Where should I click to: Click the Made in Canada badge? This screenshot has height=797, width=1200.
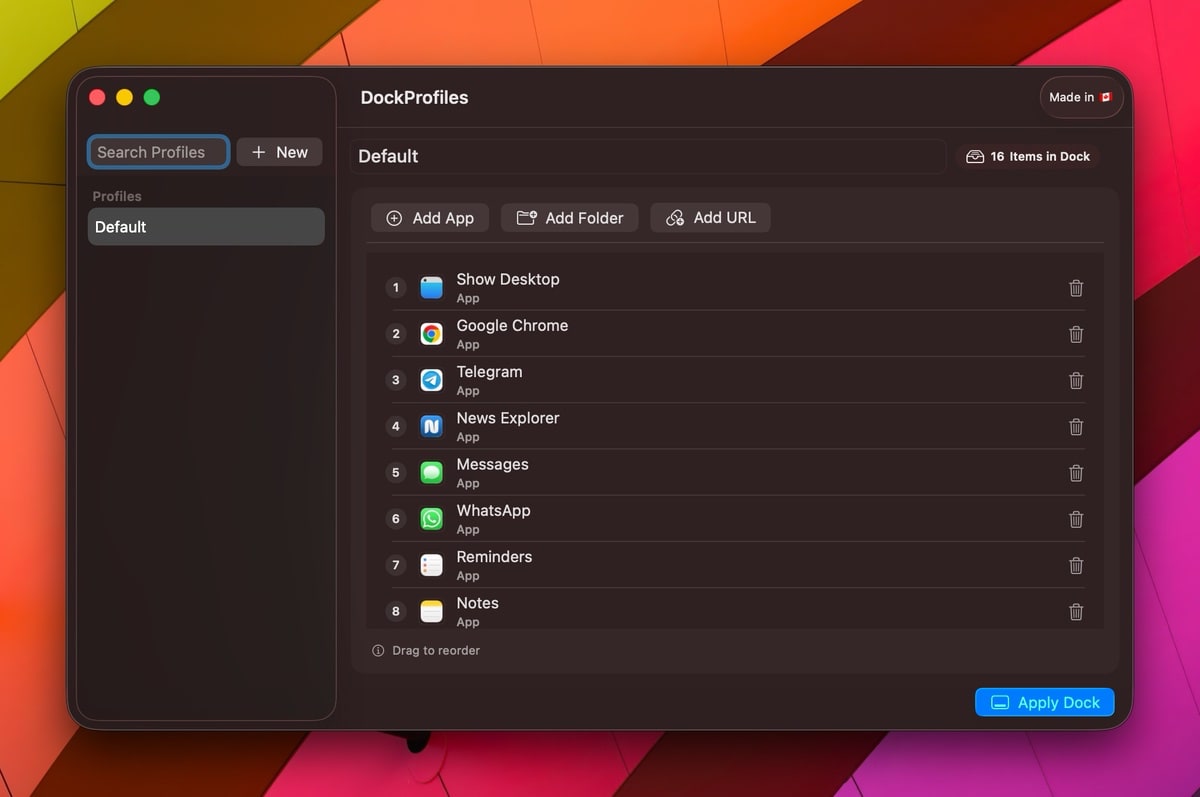coord(1081,97)
